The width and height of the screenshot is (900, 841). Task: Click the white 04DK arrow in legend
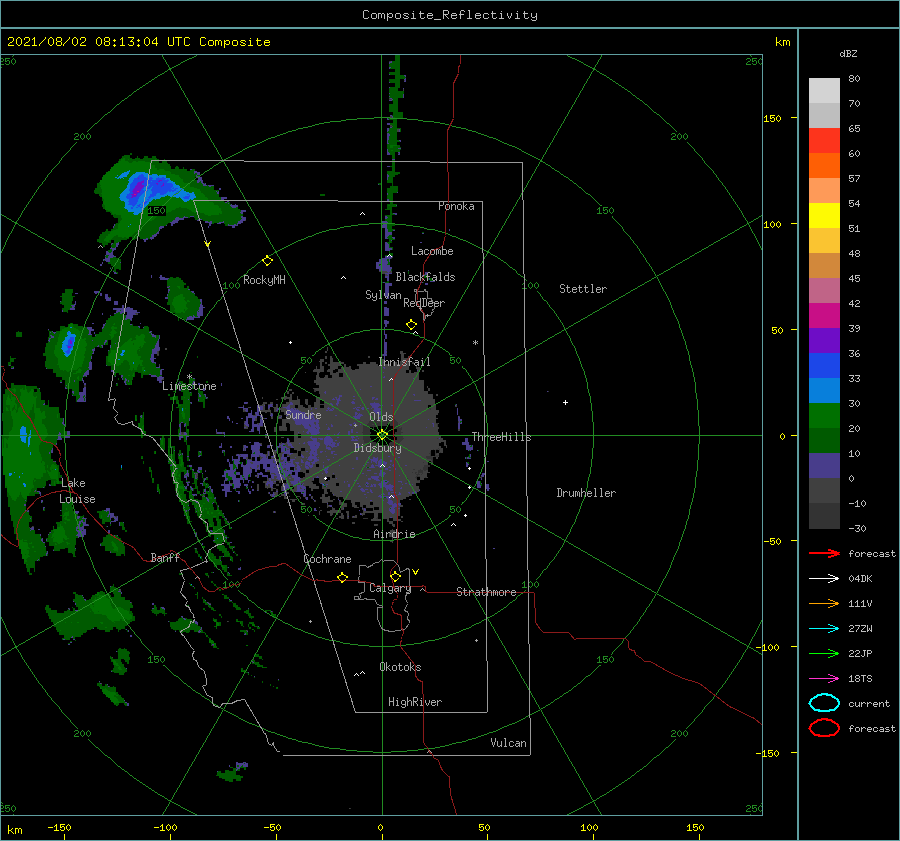[824, 578]
